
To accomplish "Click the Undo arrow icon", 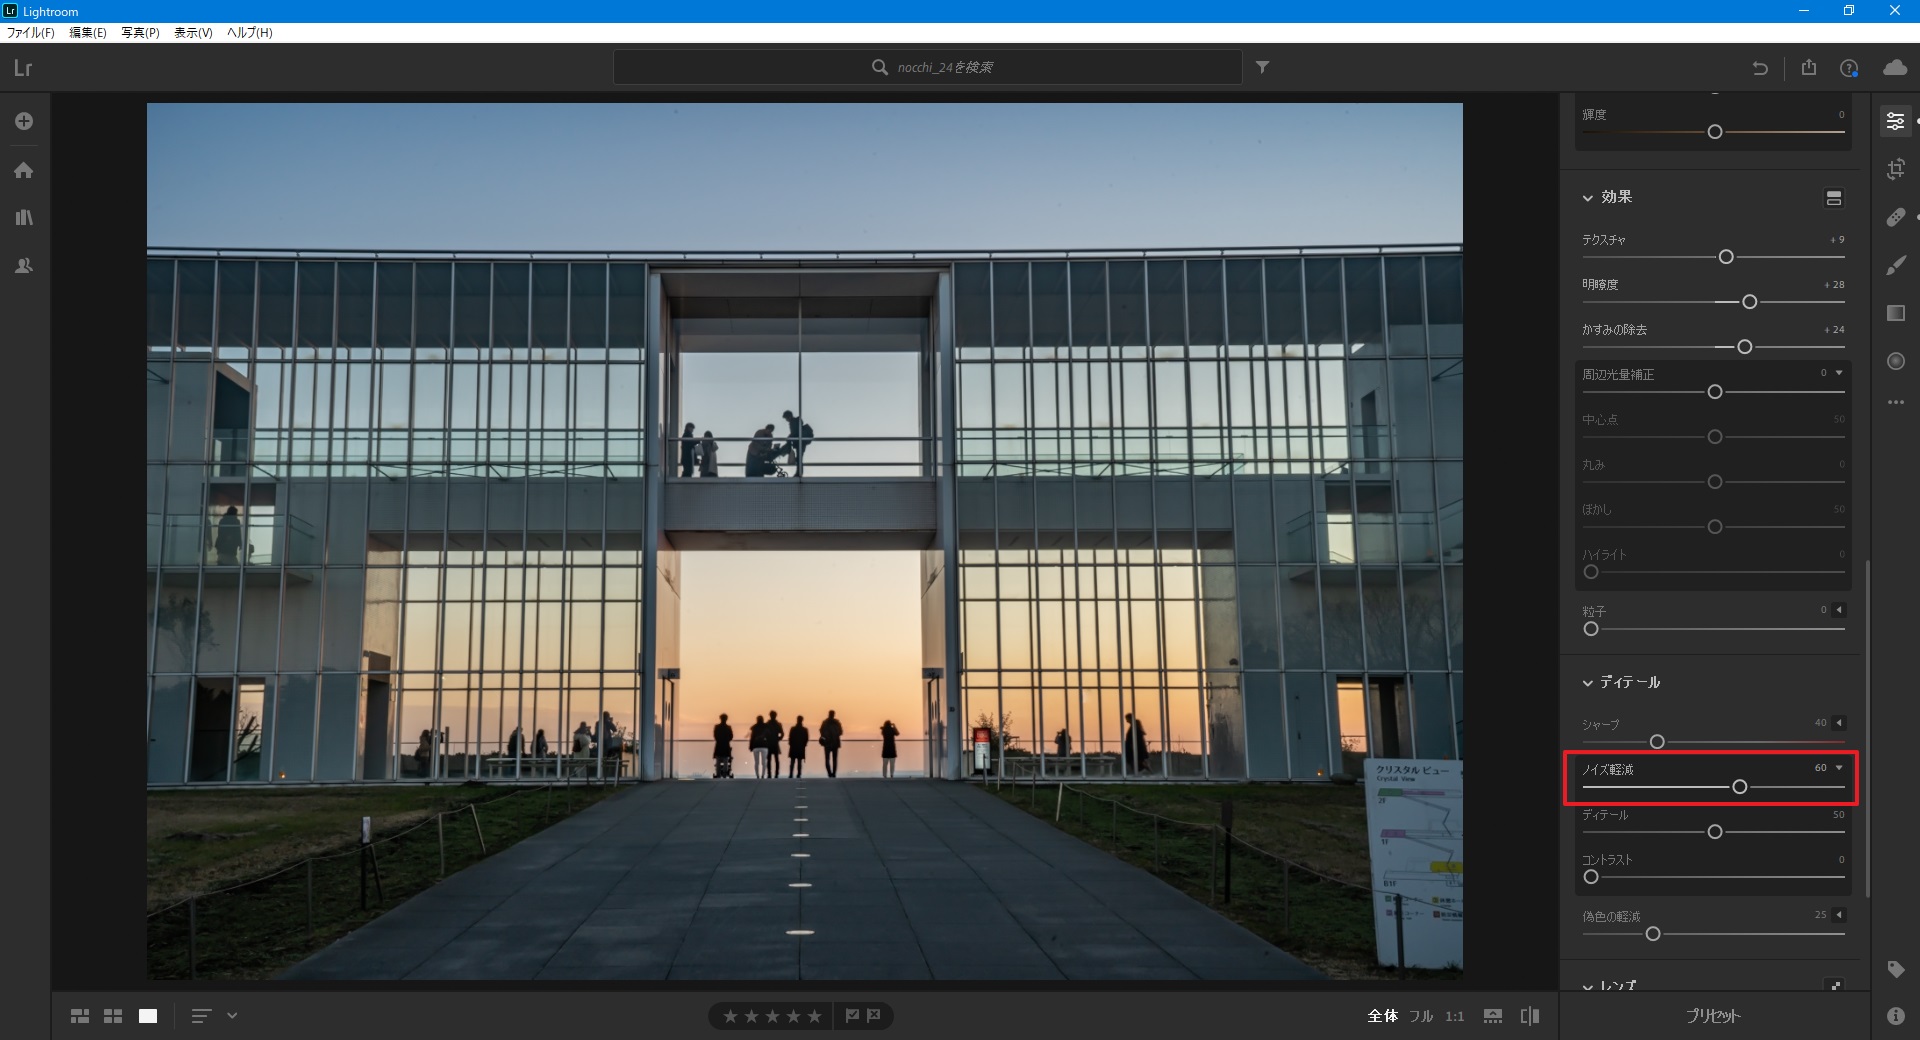I will (1760, 68).
